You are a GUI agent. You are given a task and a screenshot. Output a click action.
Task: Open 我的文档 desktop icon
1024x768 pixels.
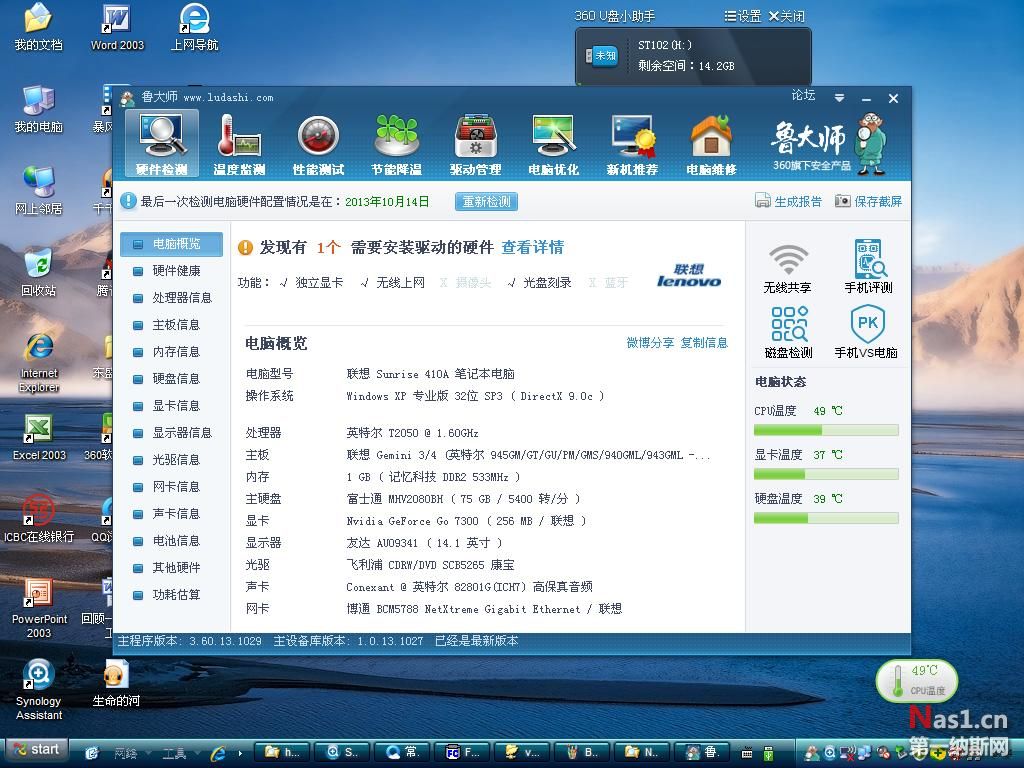pyautogui.click(x=39, y=28)
